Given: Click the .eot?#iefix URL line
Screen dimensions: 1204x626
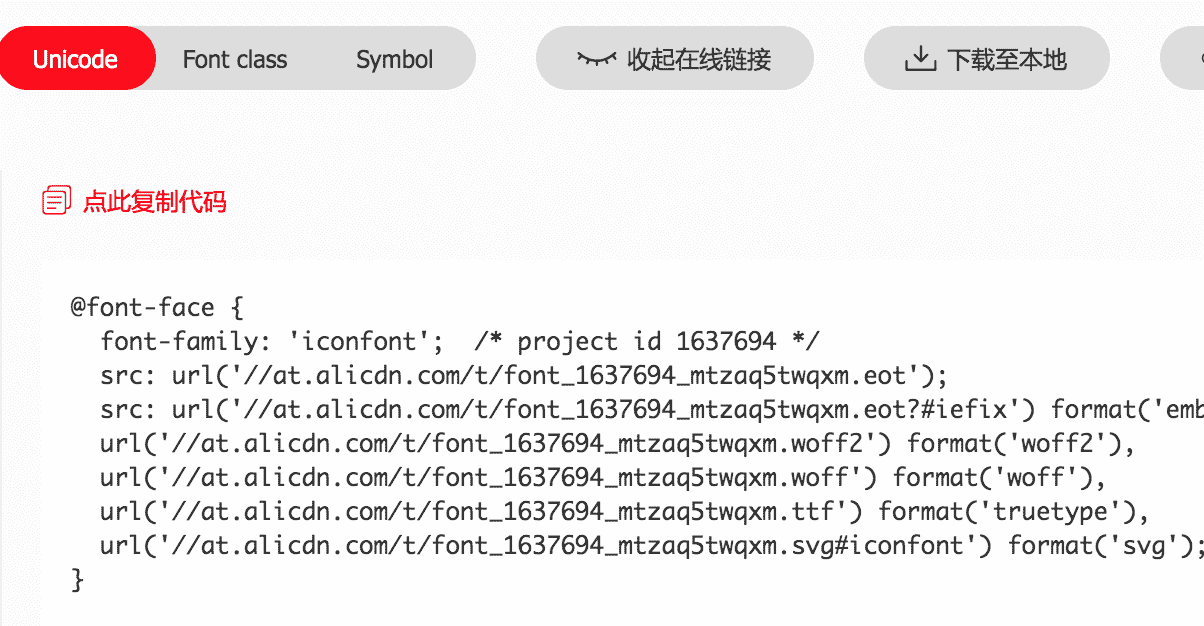Looking at the screenshot, I should coord(600,410).
